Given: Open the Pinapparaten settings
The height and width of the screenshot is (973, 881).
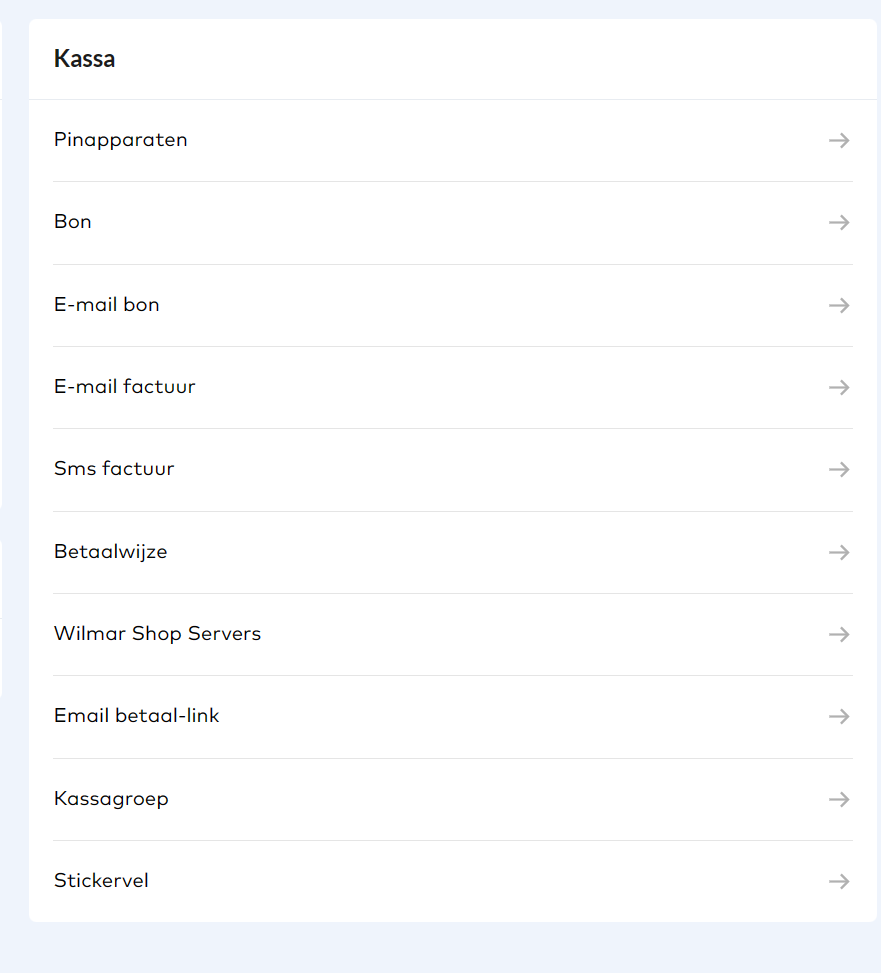Looking at the screenshot, I should tap(121, 140).
